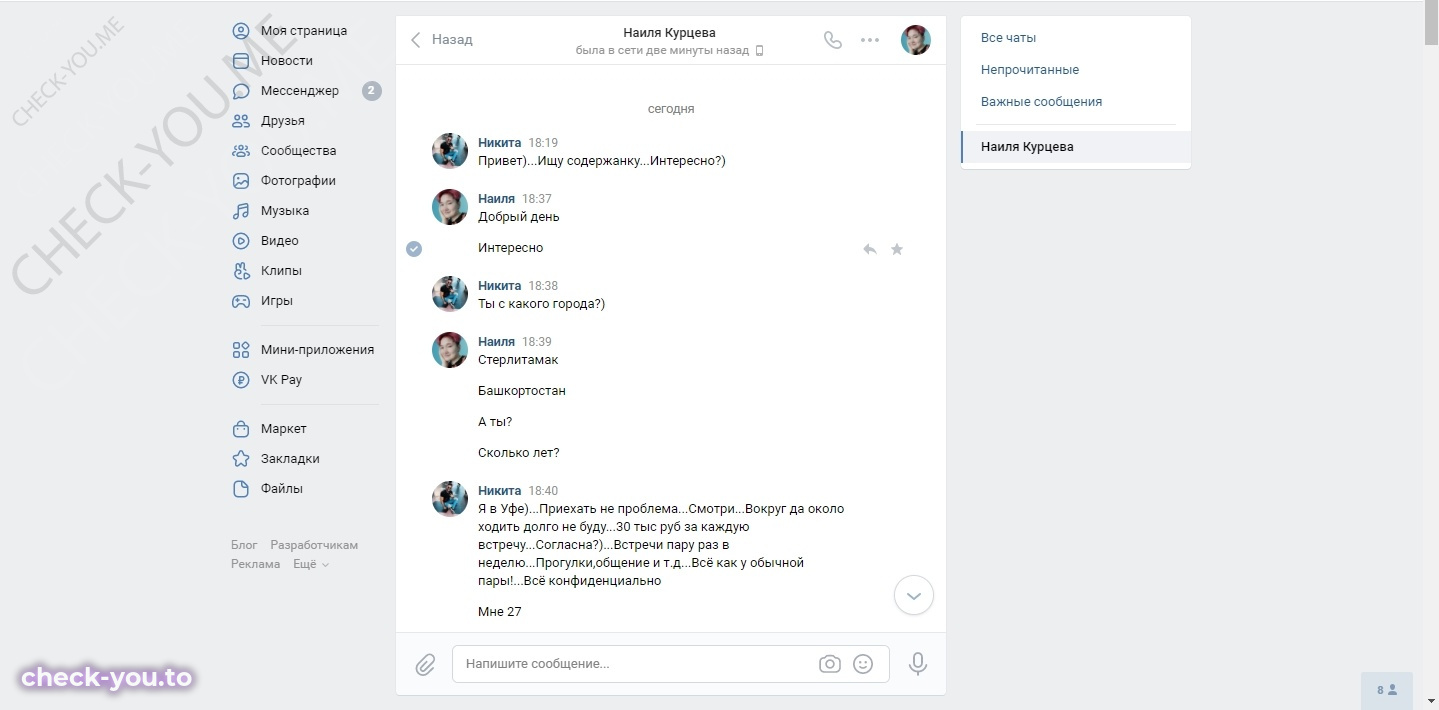Open Наиля Курцева name in chat header

pyautogui.click(x=669, y=32)
